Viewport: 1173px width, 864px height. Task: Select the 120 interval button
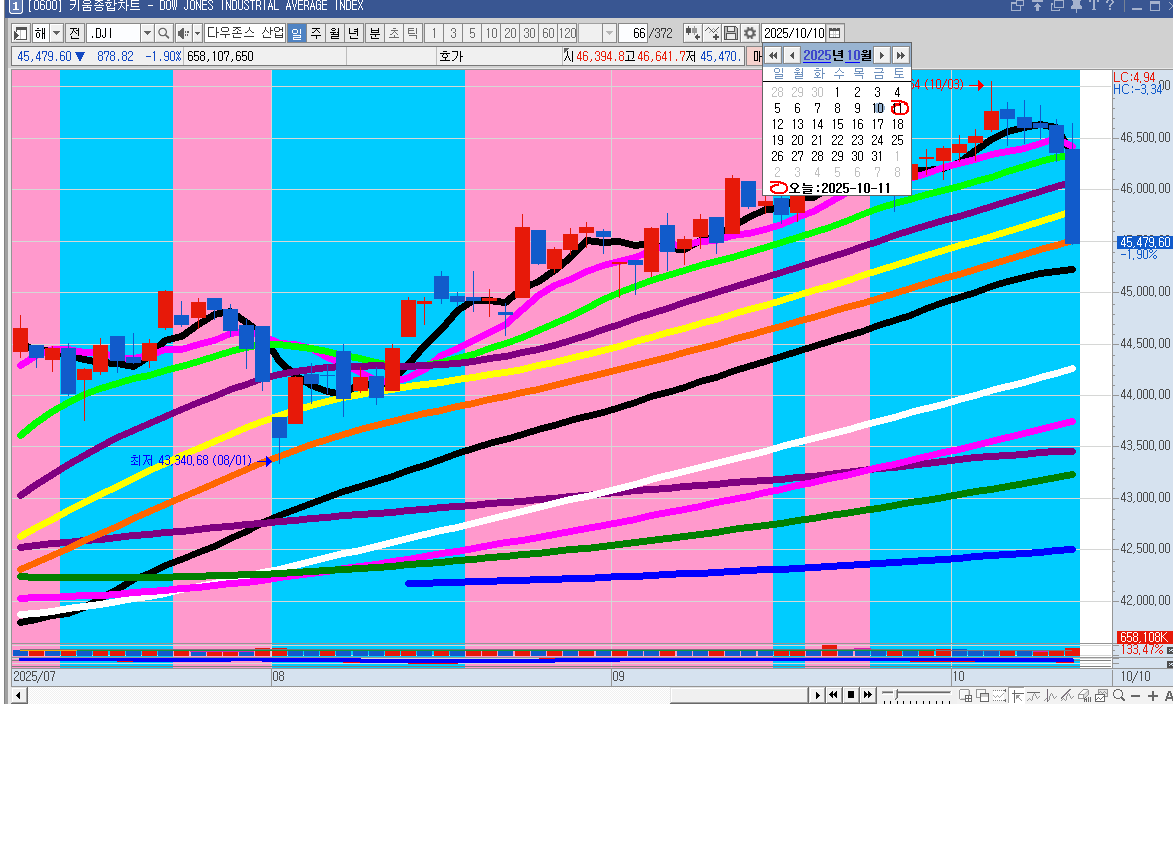[x=568, y=34]
